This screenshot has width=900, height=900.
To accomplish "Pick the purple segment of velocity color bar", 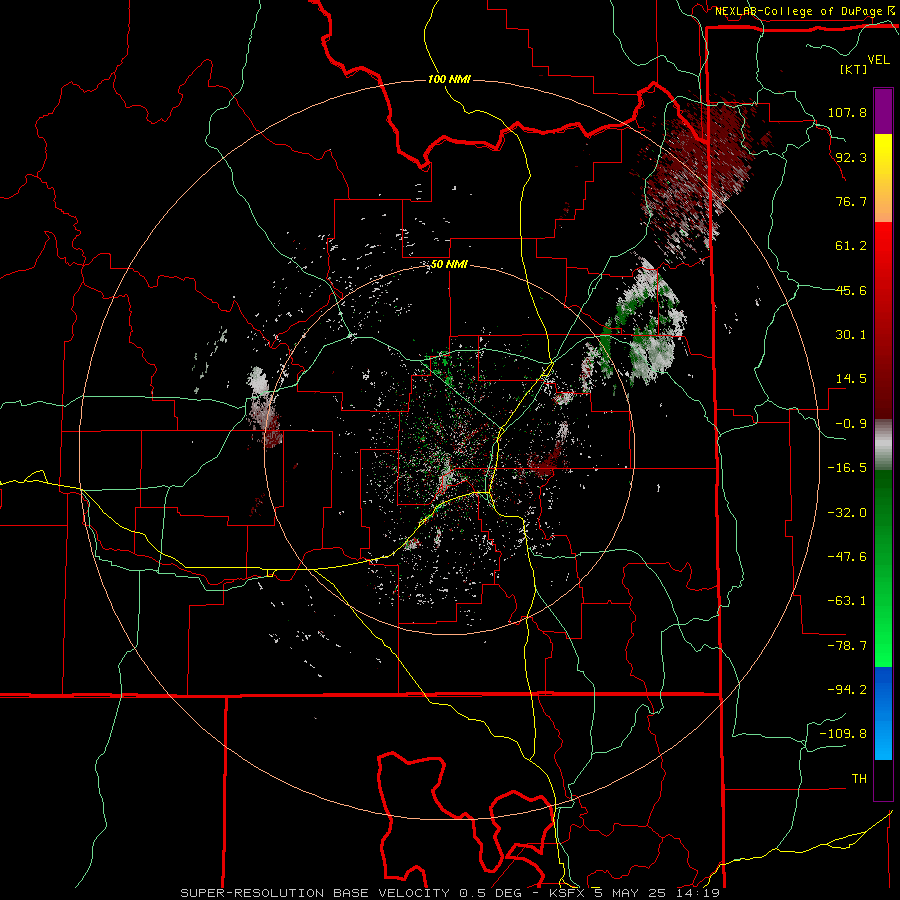I will coord(883,111).
